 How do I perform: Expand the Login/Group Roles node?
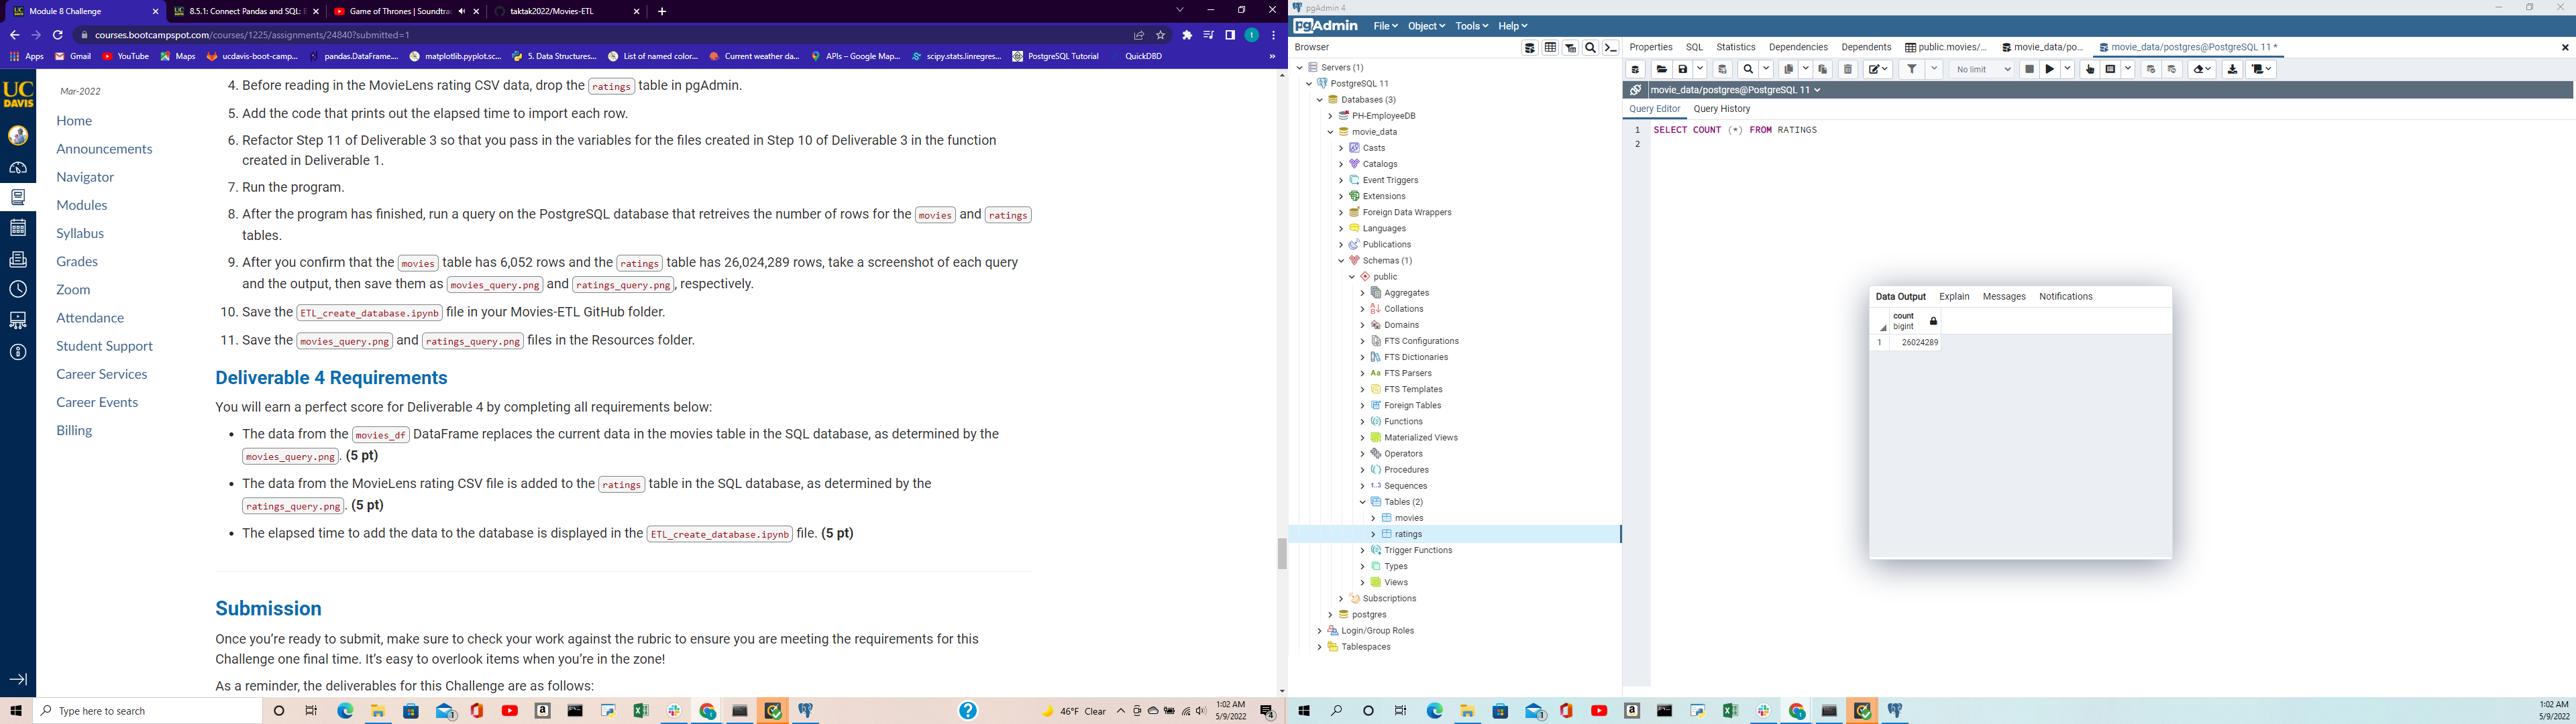click(1320, 631)
